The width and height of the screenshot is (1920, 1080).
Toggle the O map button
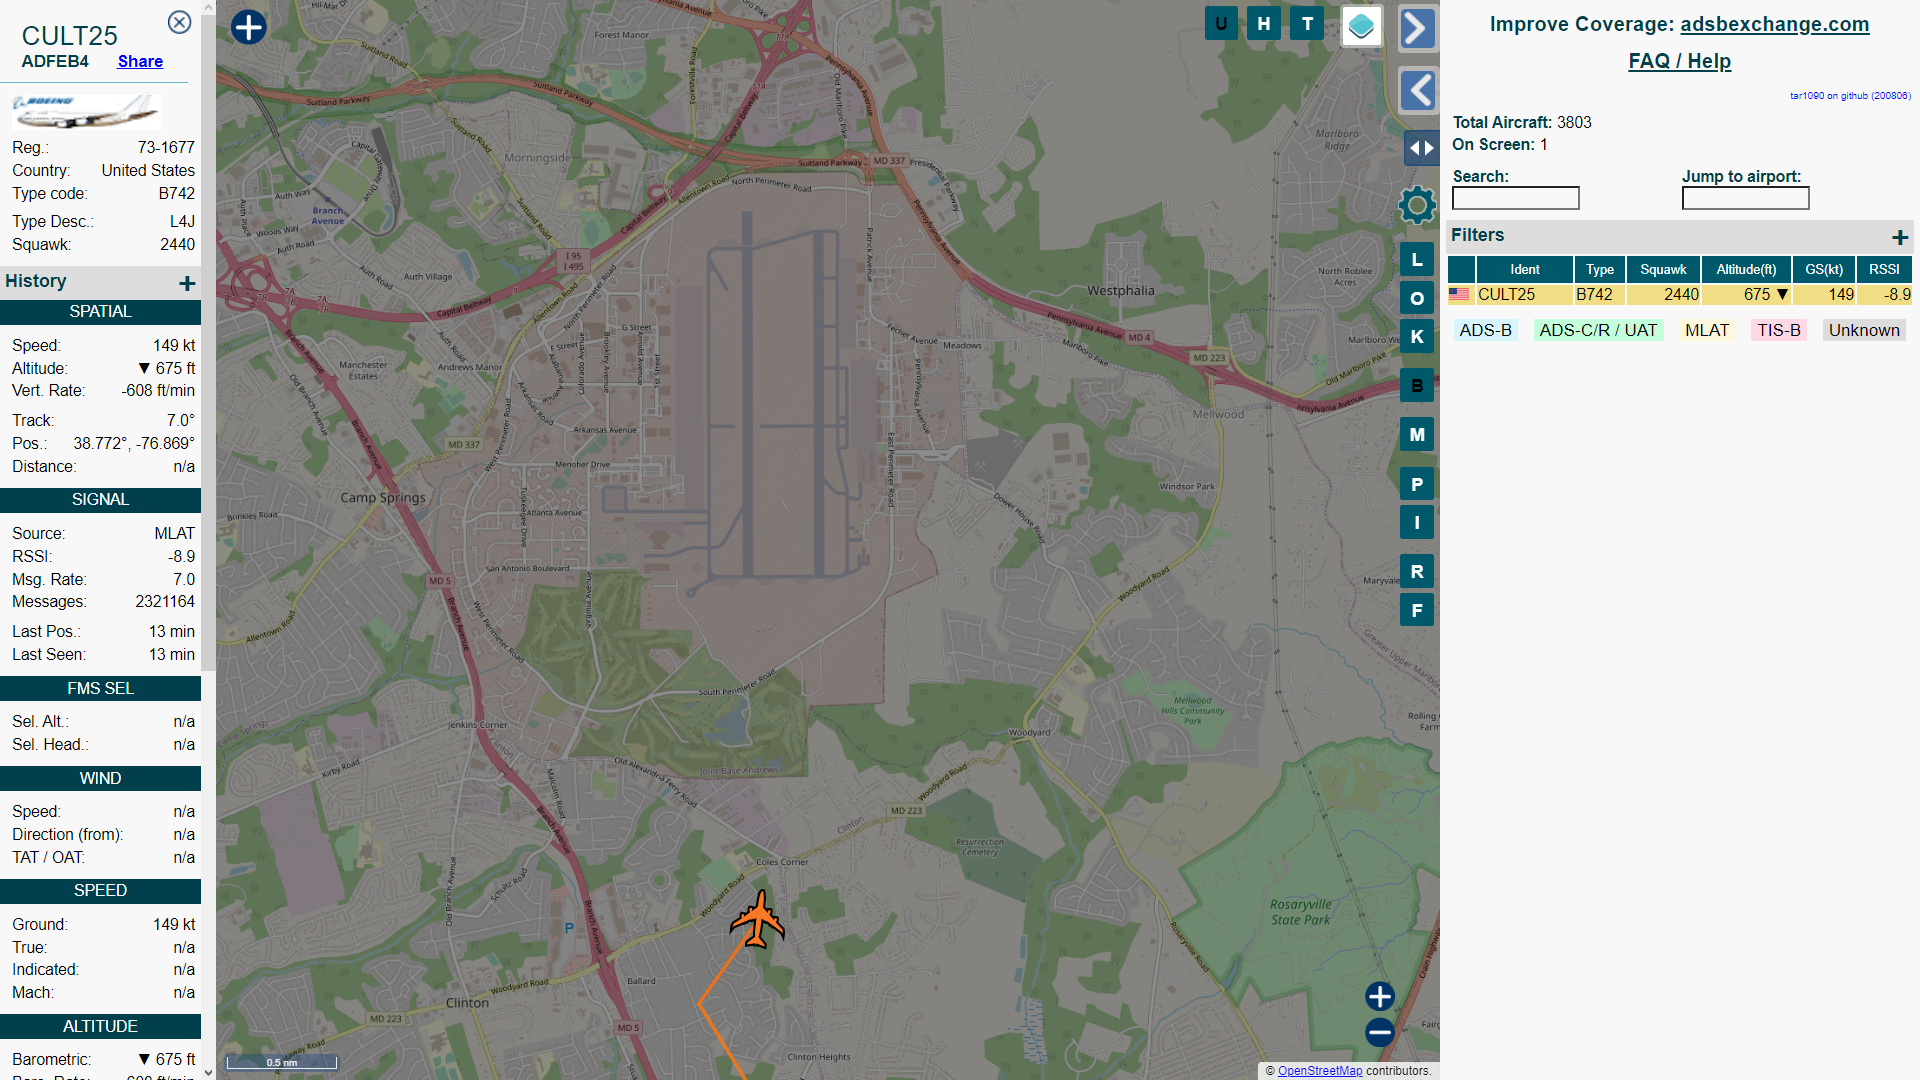click(x=1417, y=298)
